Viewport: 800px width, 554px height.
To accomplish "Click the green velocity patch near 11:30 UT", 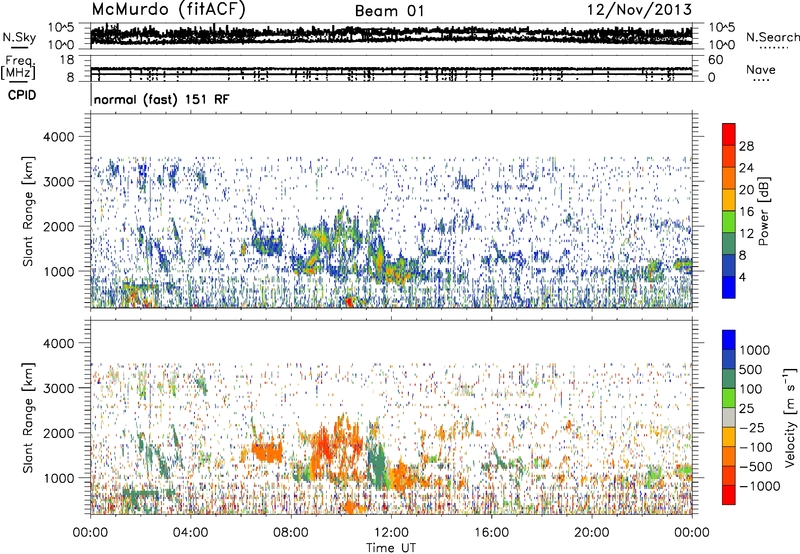I will 378,464.
